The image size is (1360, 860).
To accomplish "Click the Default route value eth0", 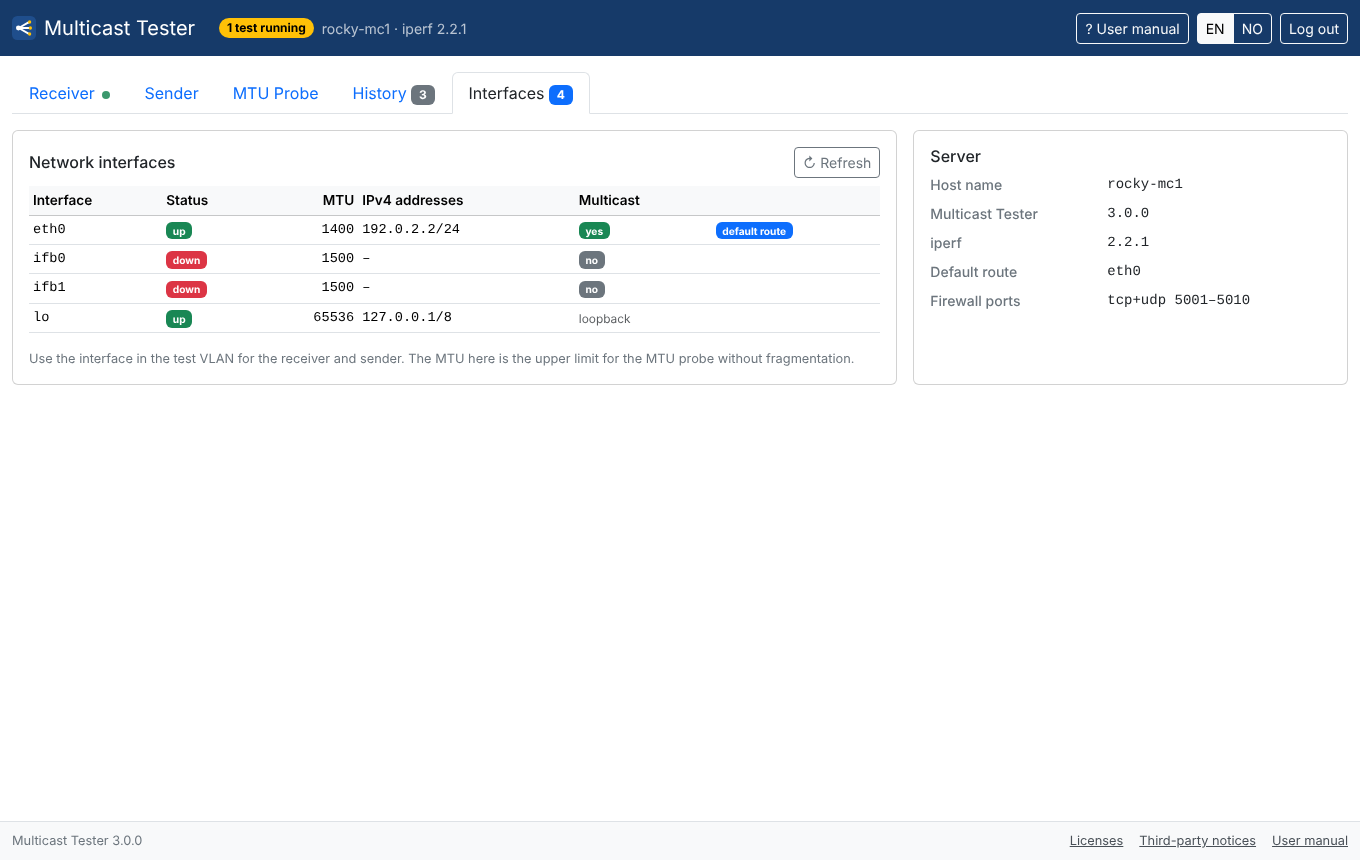I will [x=1124, y=271].
